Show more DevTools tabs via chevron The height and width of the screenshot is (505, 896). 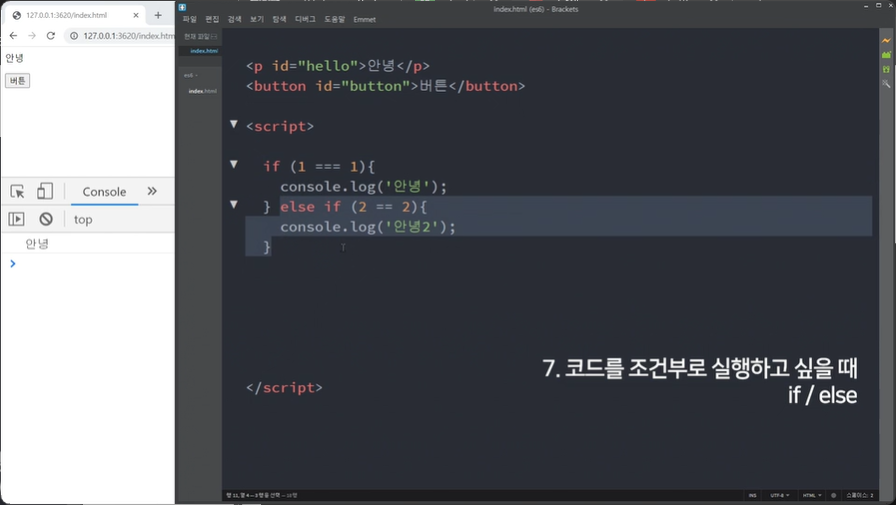click(x=152, y=191)
